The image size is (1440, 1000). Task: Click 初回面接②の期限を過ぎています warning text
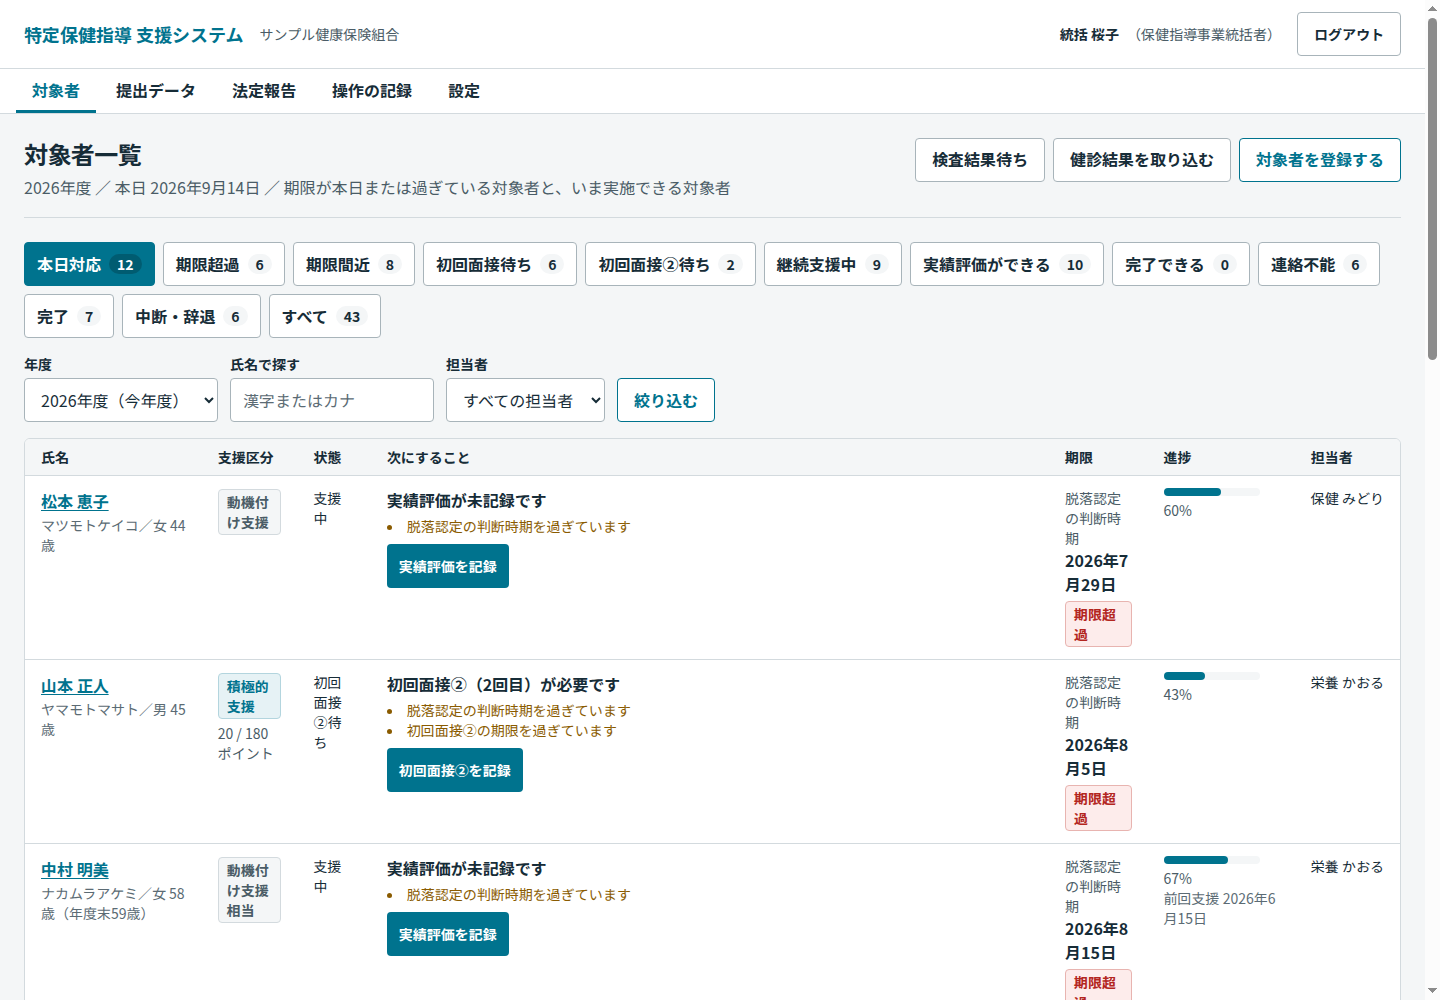(x=511, y=730)
